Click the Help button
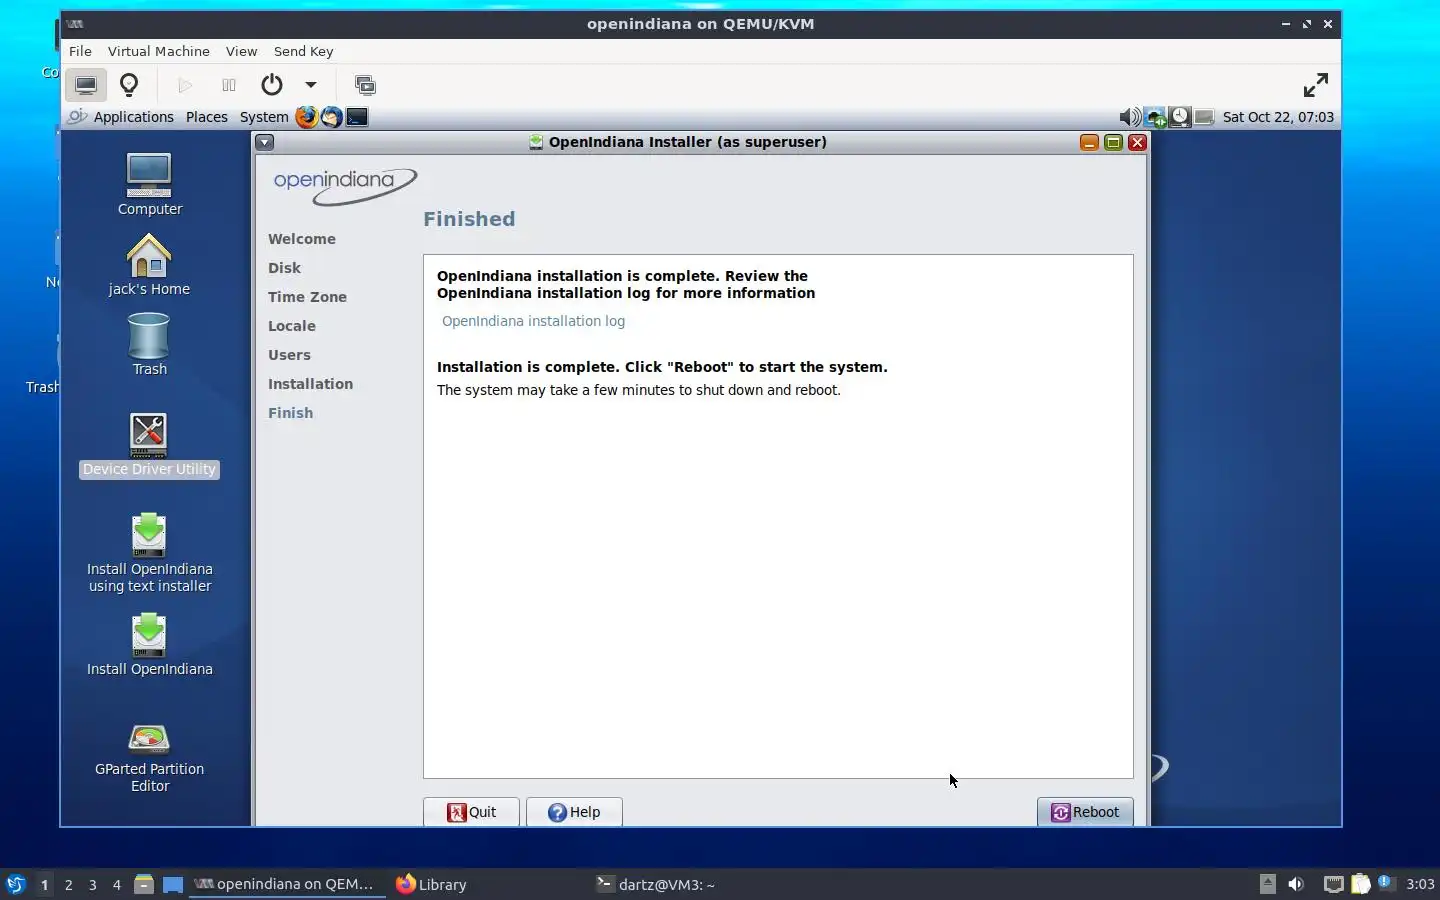This screenshot has width=1440, height=900. (x=574, y=812)
